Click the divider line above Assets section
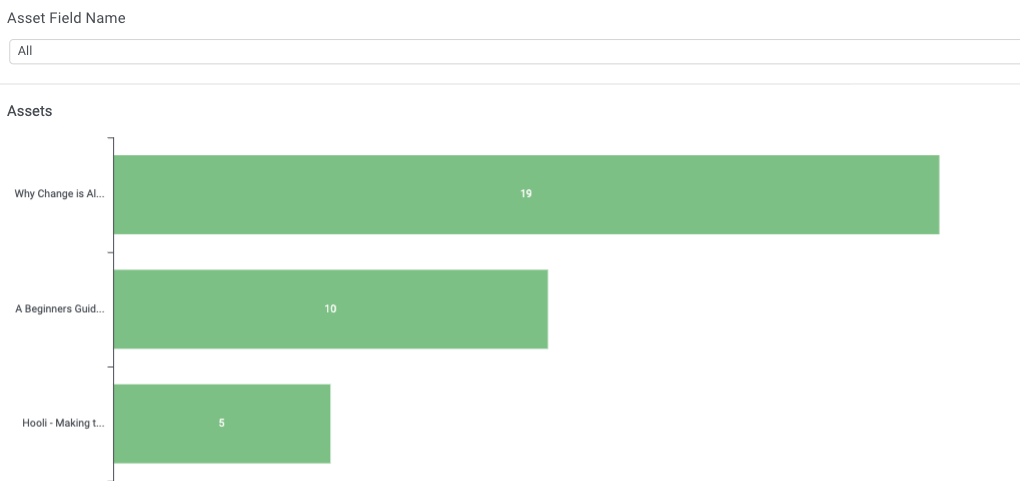Image resolution: width=1020 pixels, height=481 pixels. click(x=510, y=84)
